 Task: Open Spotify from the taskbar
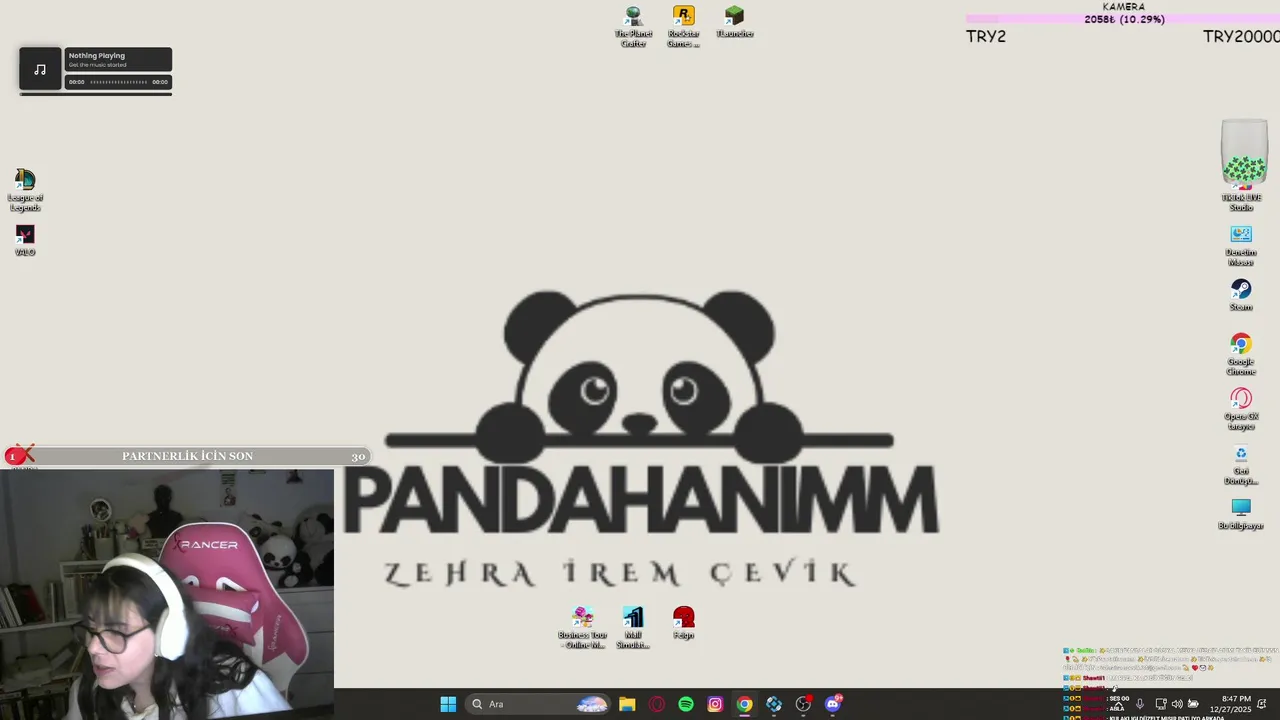[686, 704]
